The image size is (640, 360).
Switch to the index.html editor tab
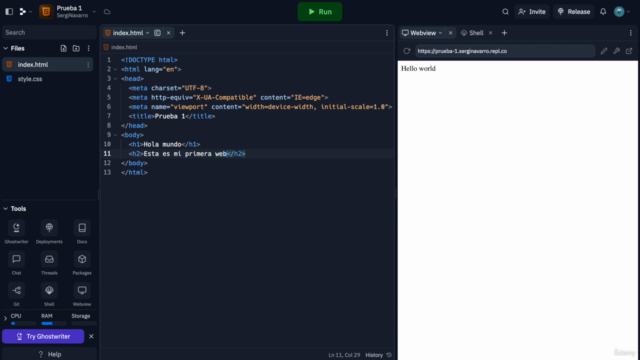(128, 33)
